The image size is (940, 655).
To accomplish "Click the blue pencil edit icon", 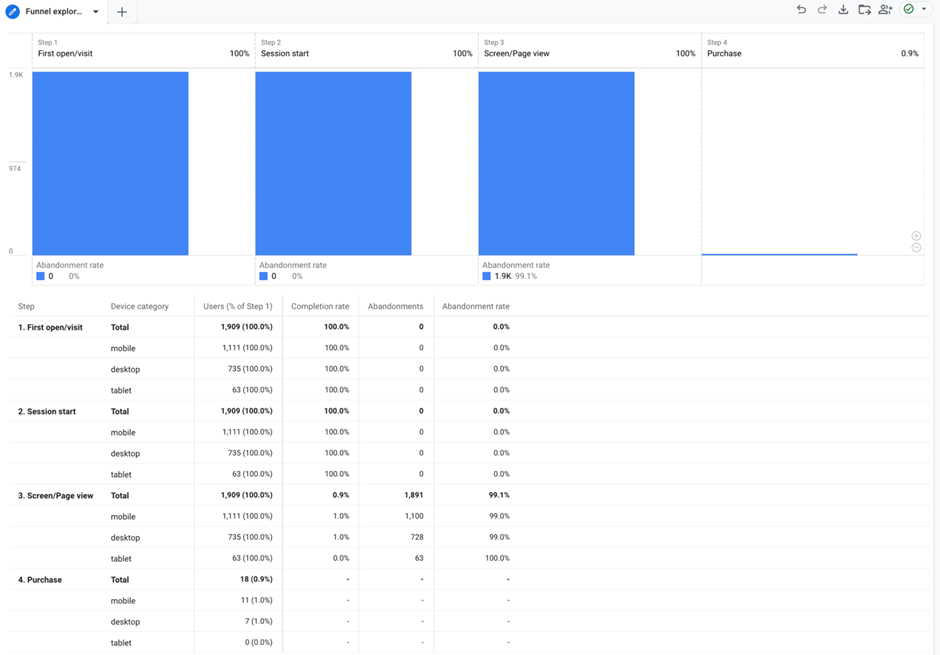I will (13, 12).
